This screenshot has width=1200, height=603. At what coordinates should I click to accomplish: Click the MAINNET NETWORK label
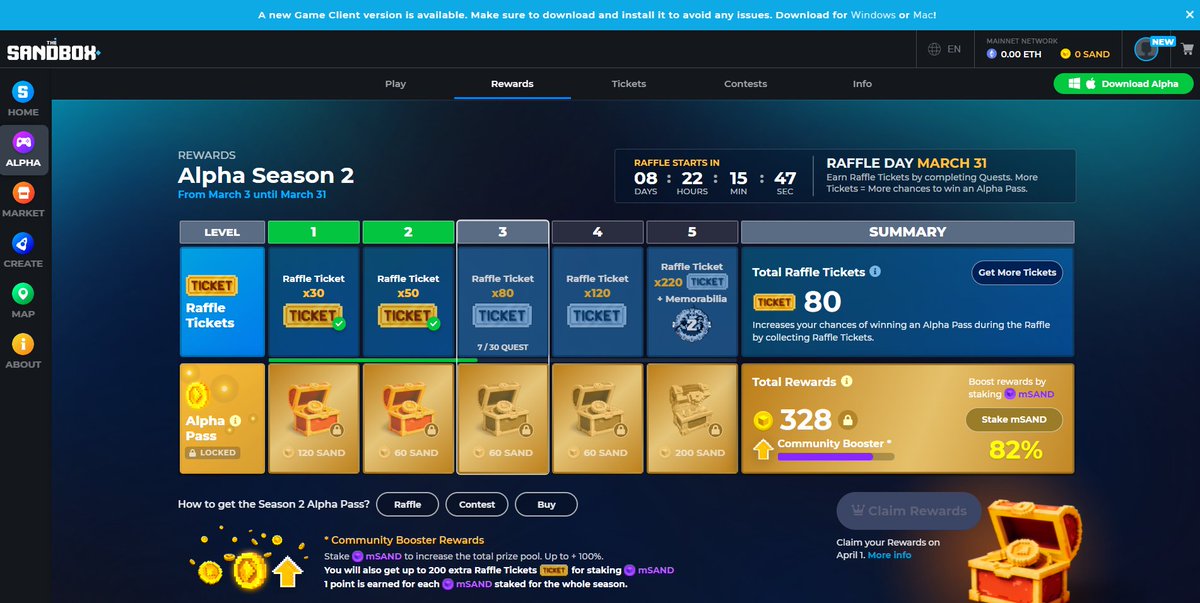[x=1022, y=41]
